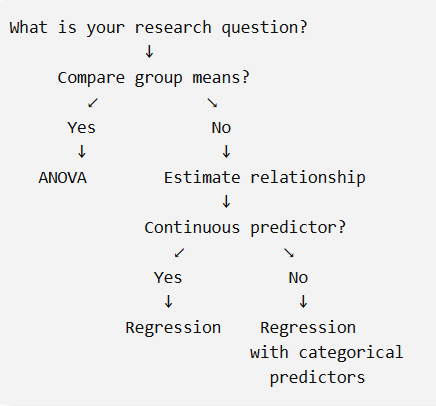
Task: Click the arrow between No and Estimate relationship
Action: (226, 152)
